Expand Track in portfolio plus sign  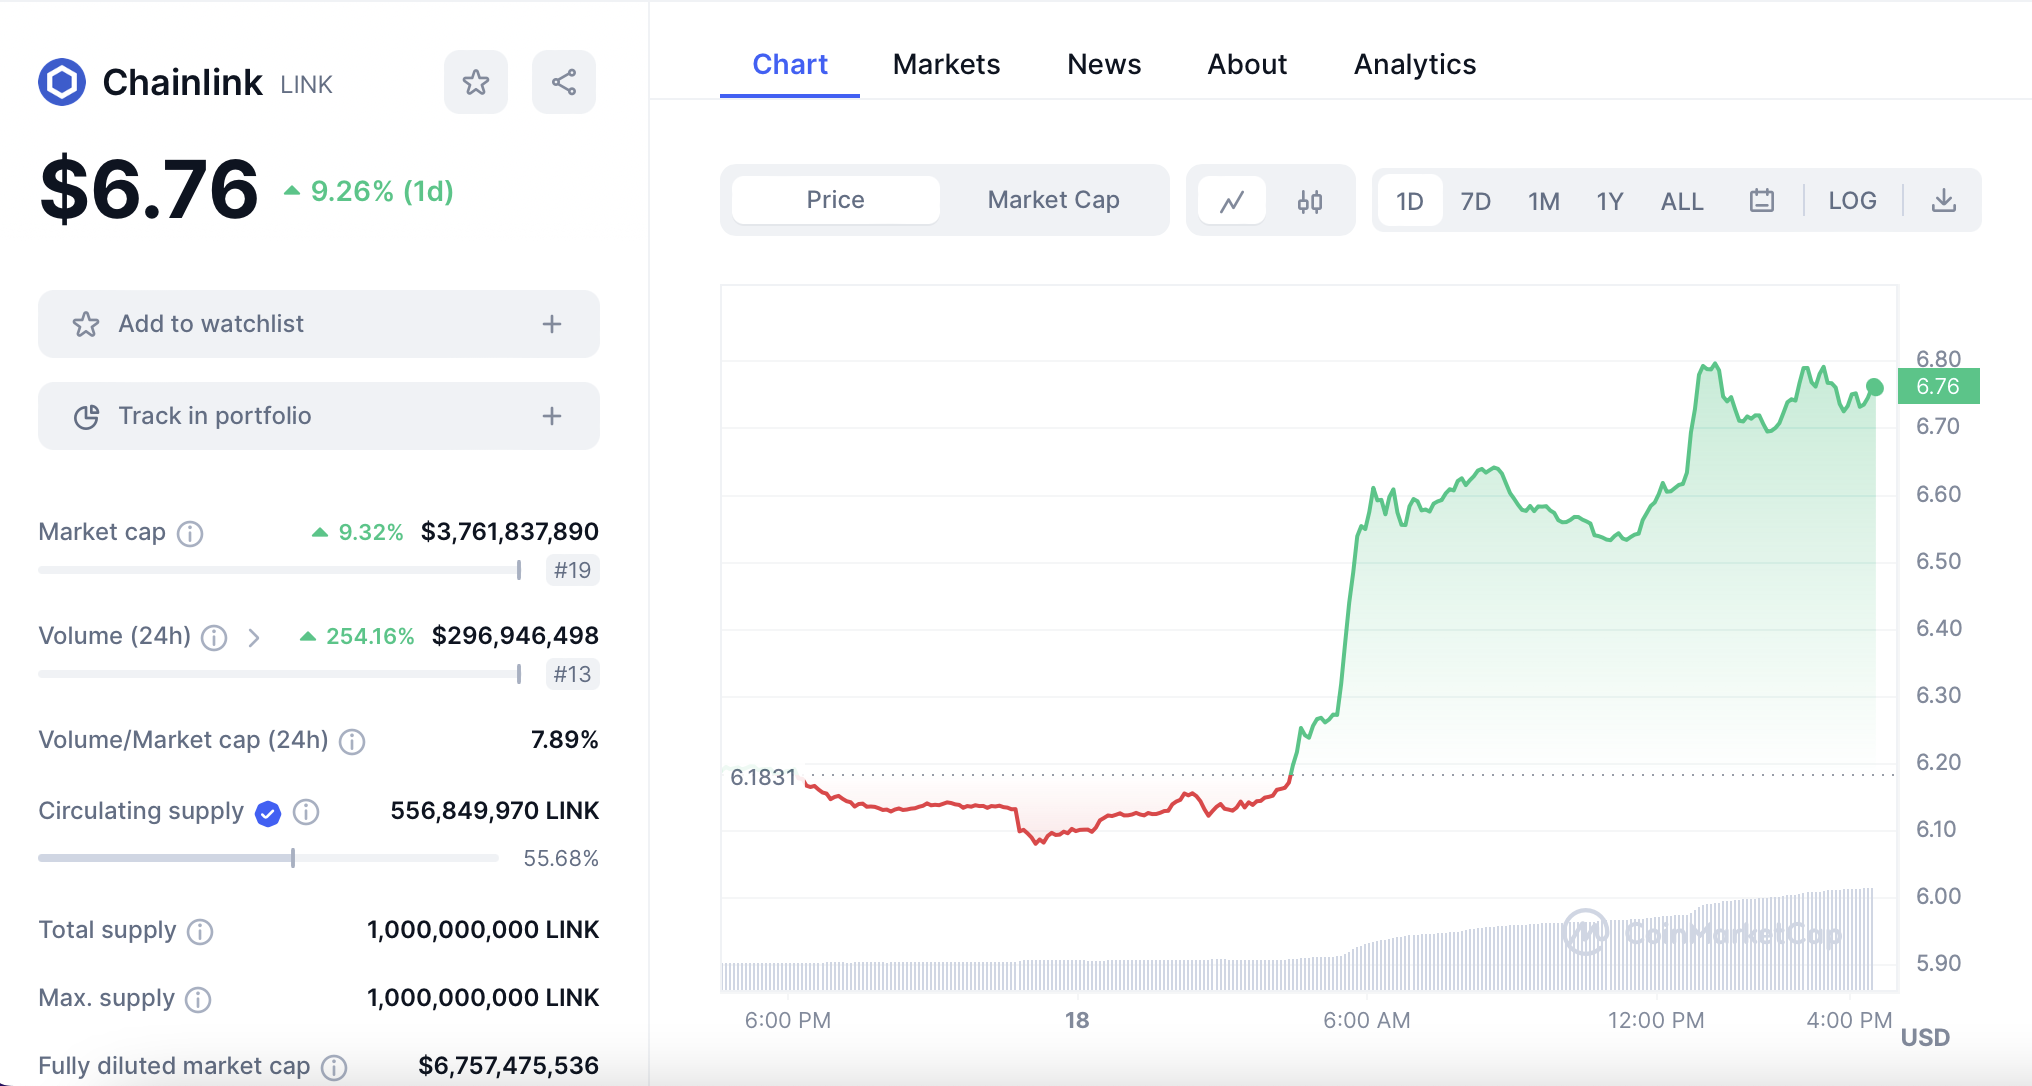pos(552,416)
